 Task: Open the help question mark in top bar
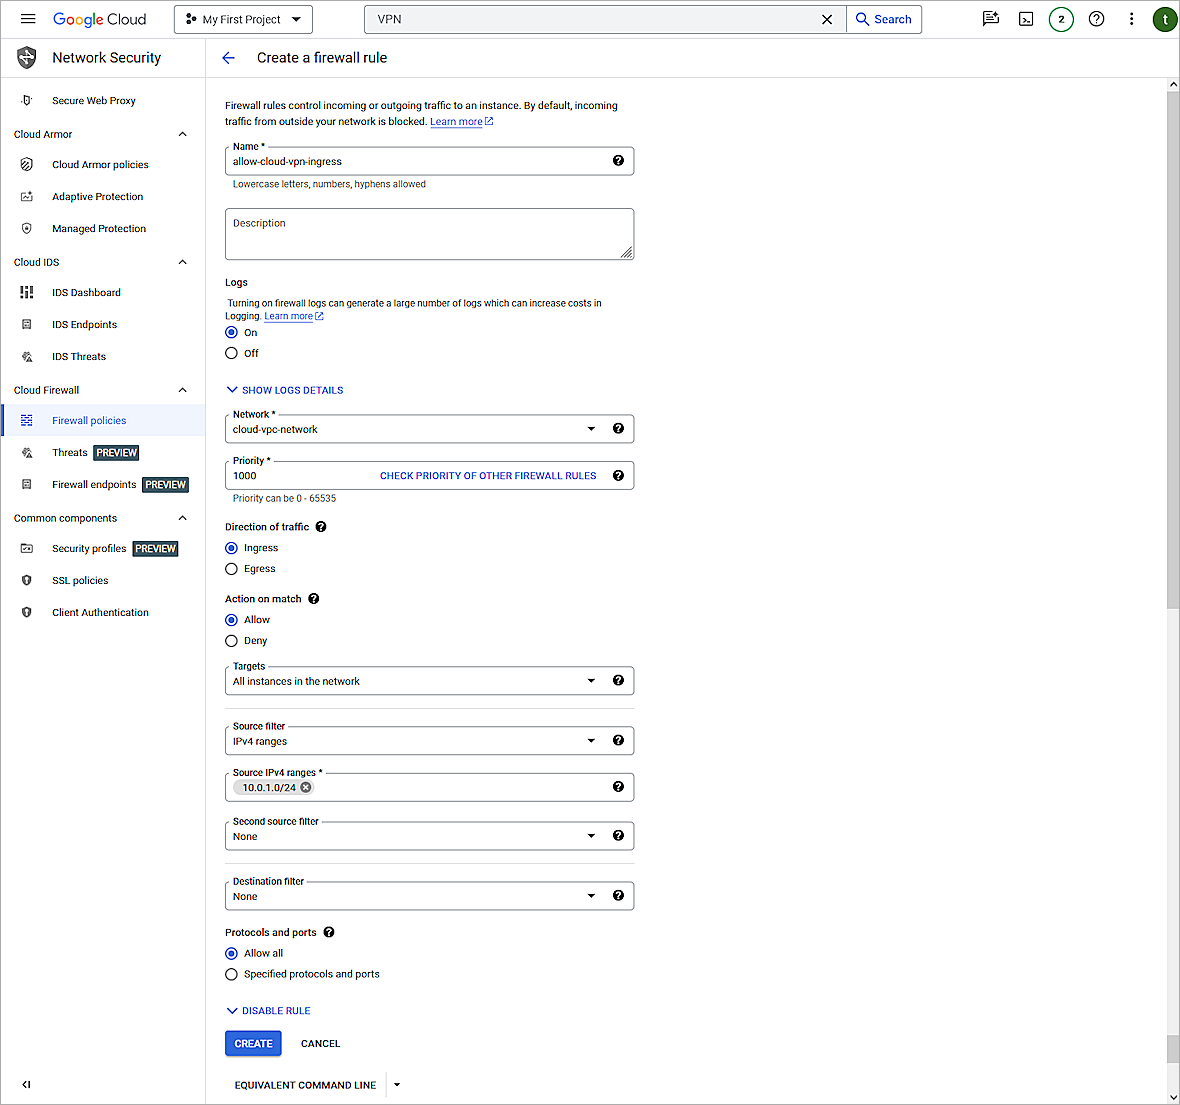pyautogui.click(x=1096, y=19)
